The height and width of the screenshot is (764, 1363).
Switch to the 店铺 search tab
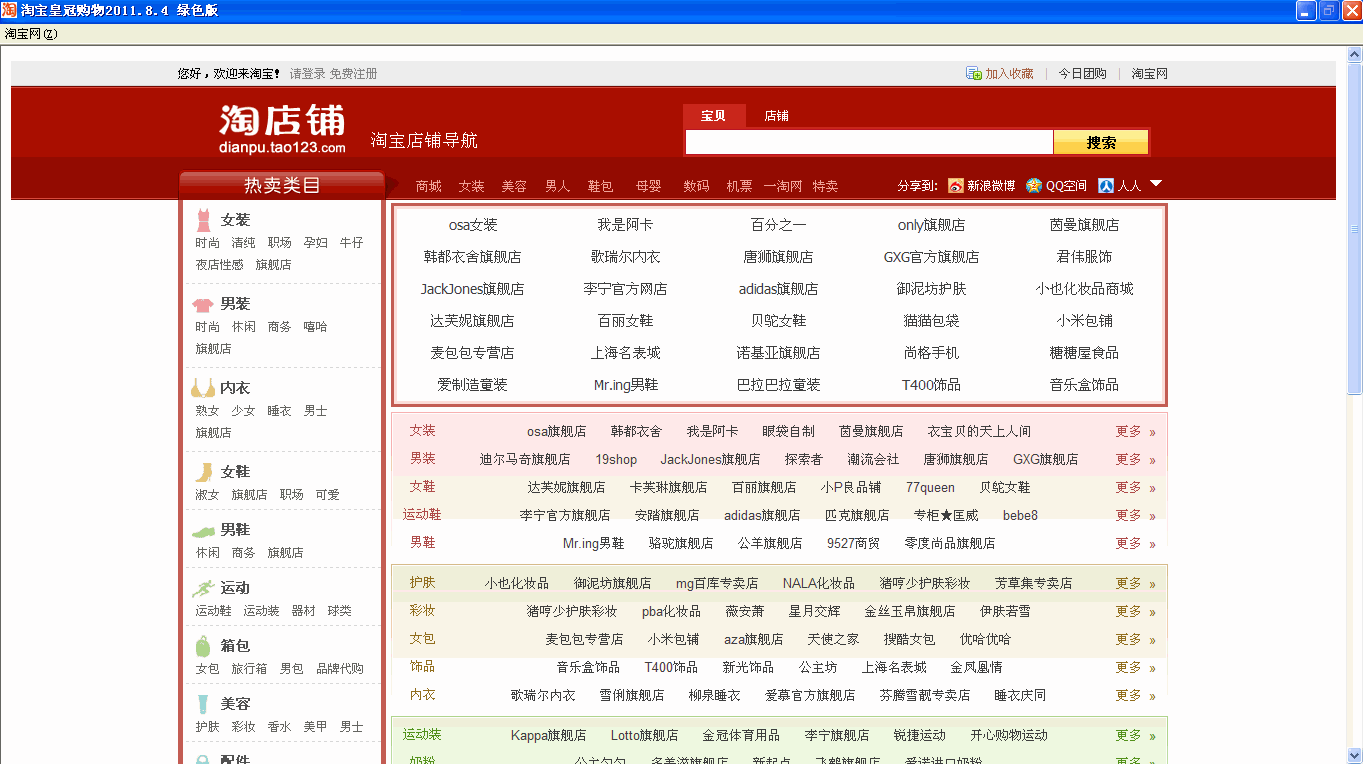click(776, 116)
